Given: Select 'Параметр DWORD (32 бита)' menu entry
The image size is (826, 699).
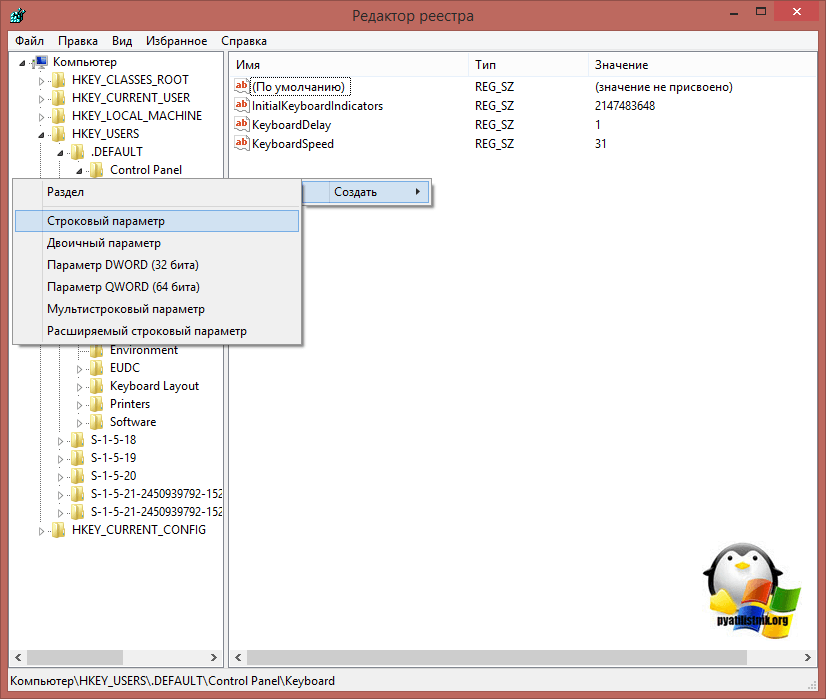Looking at the screenshot, I should 123,265.
